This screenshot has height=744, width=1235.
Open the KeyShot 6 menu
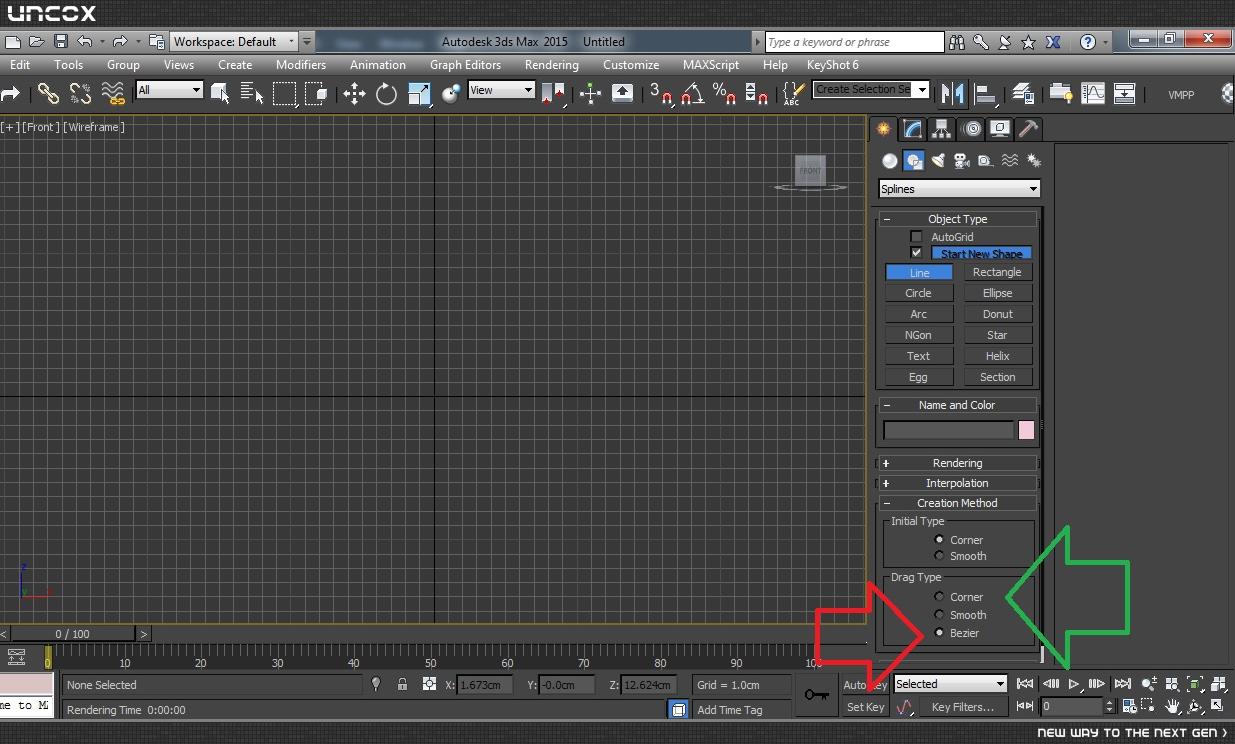click(x=833, y=64)
